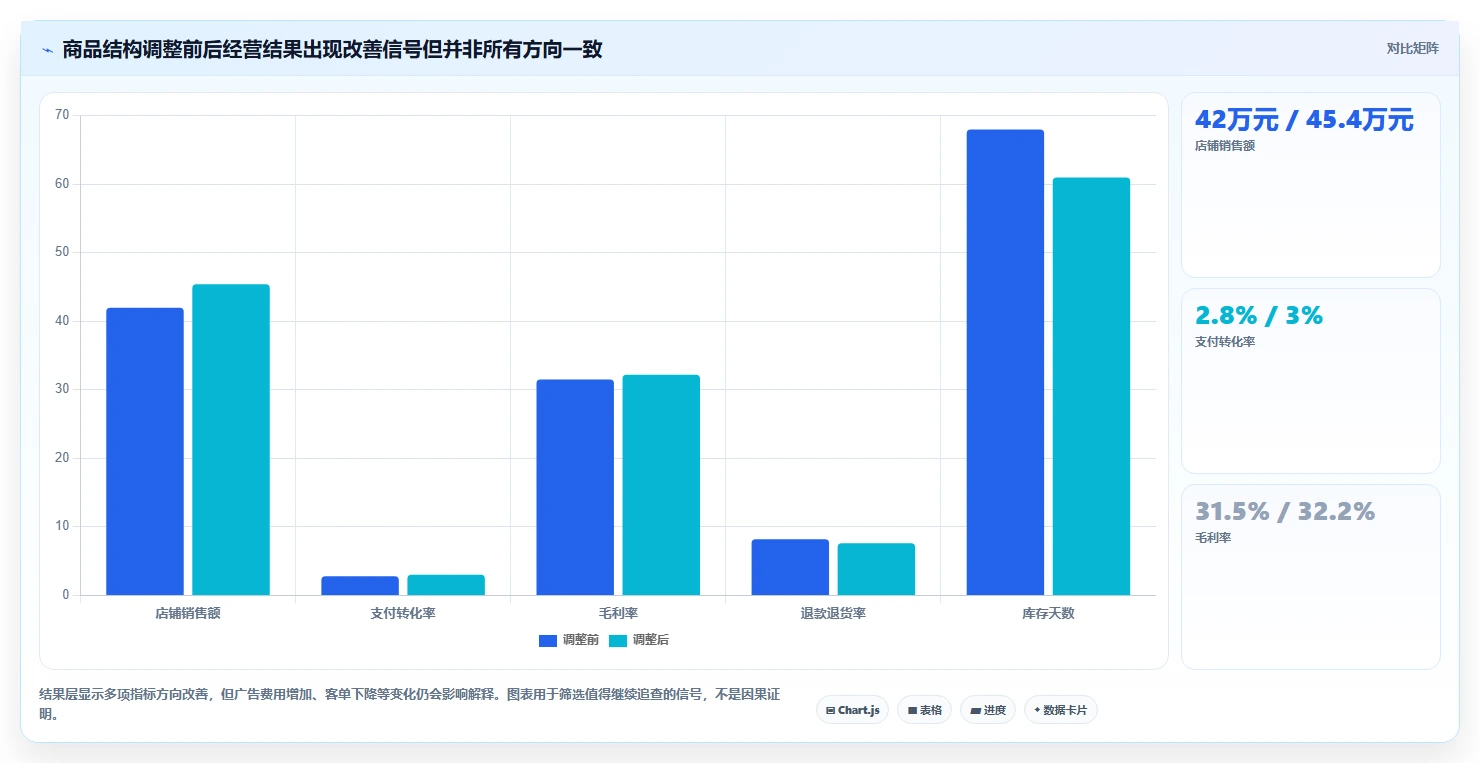1480x763 pixels.
Task: Click the y-axis tick label 50
Action: click(x=62, y=252)
